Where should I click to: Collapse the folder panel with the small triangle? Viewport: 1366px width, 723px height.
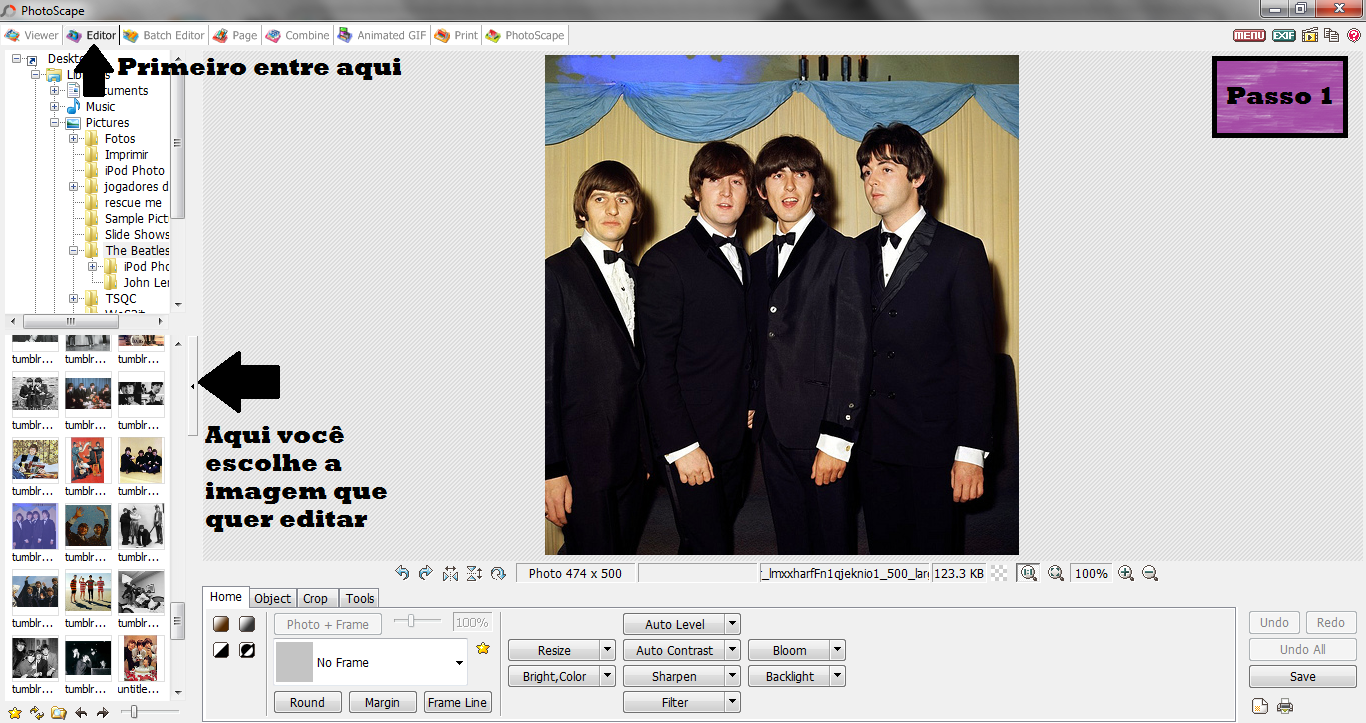click(192, 386)
